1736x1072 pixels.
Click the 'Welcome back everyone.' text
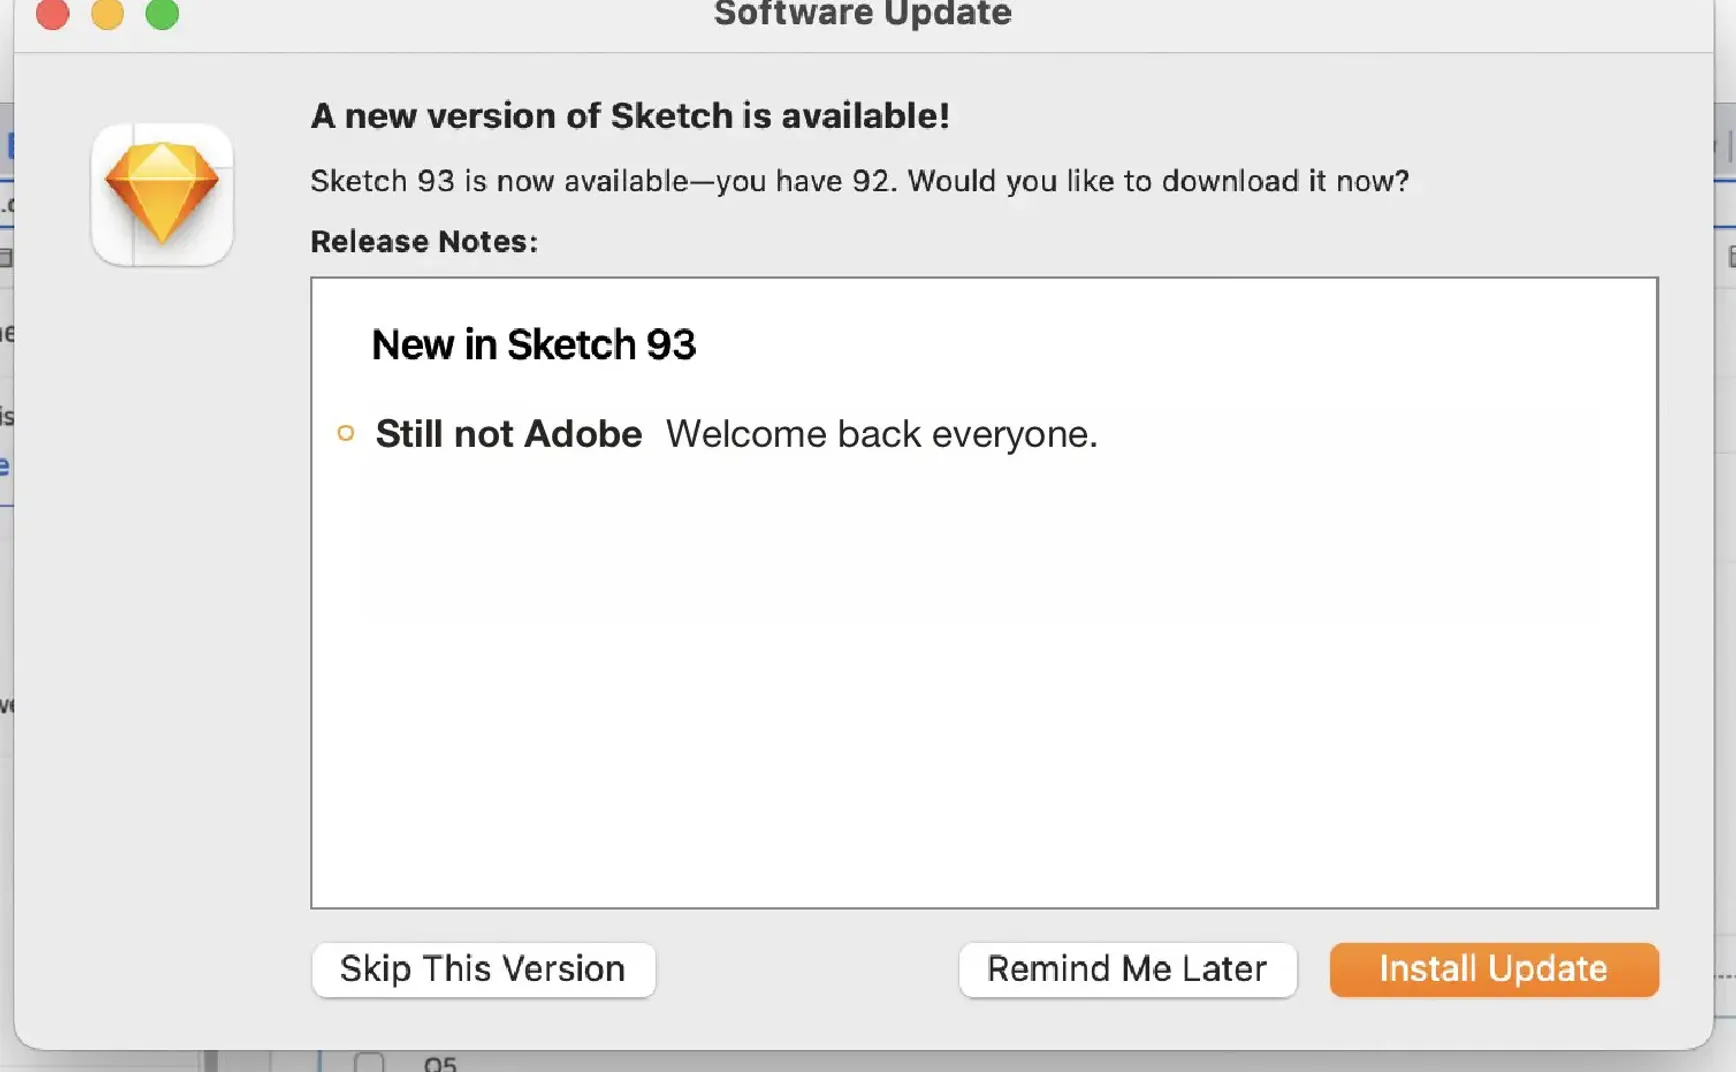coord(882,434)
